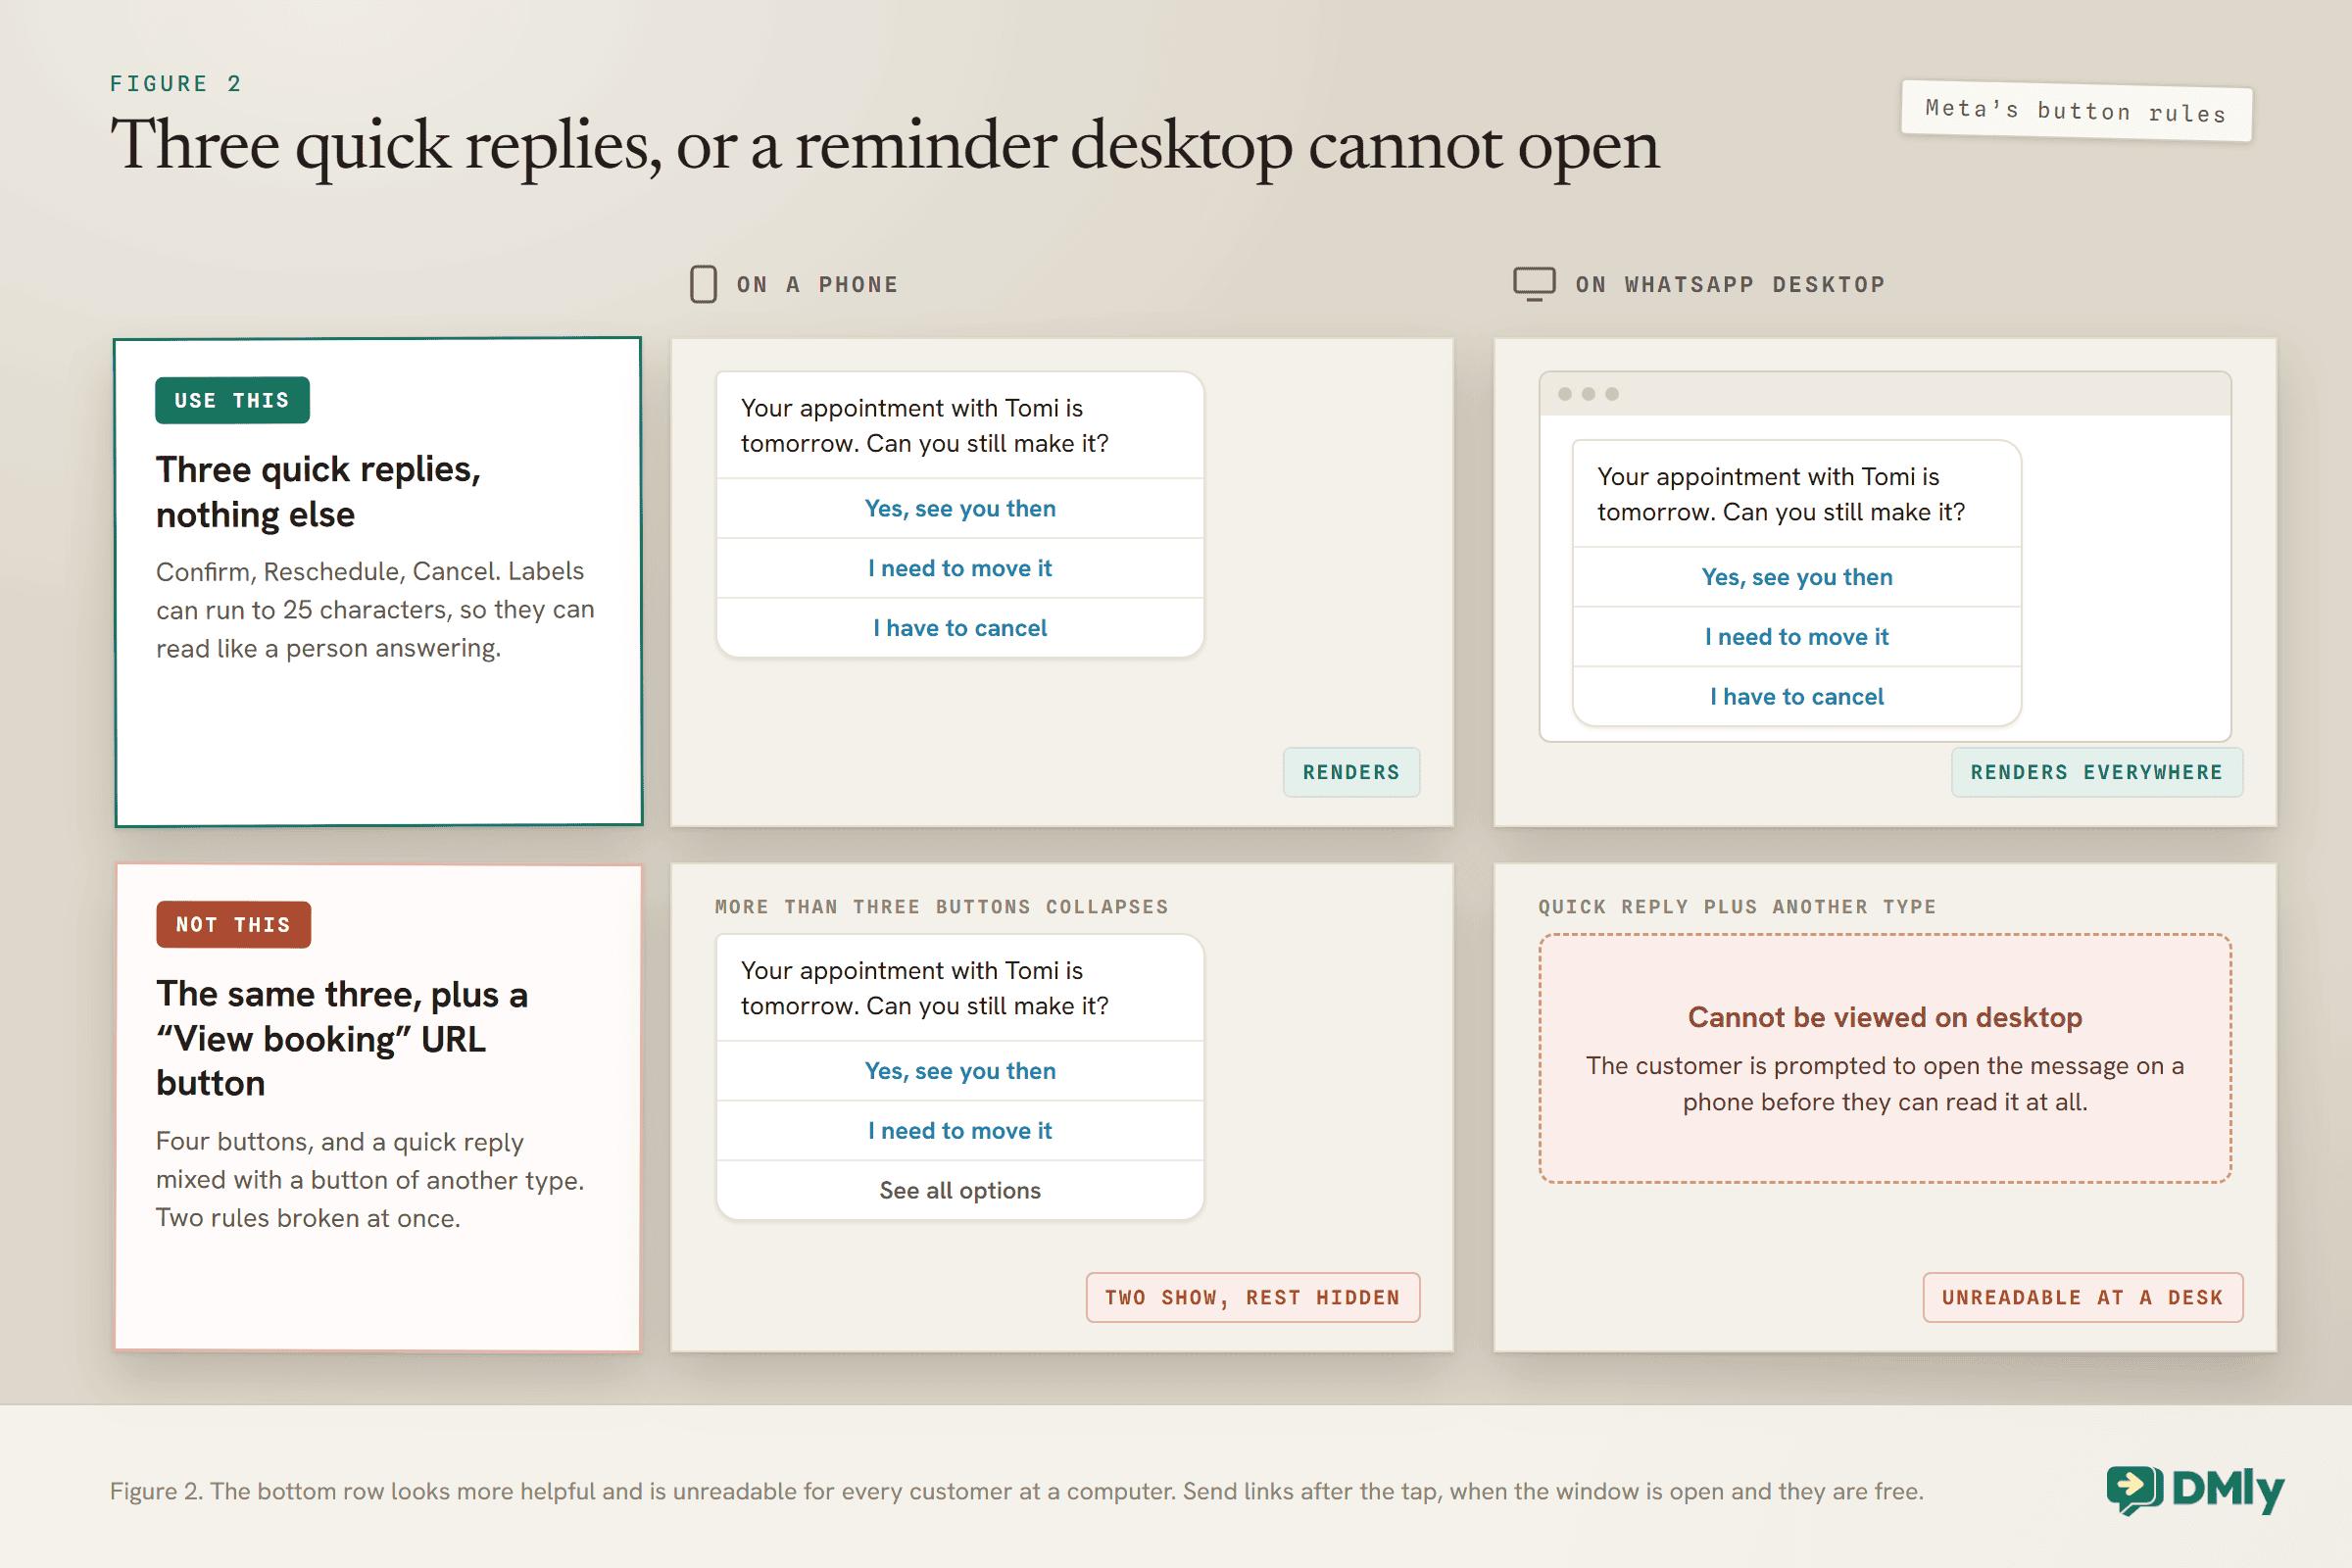Tap 'I need to move it' in top phone card
The height and width of the screenshot is (1568, 2352).
click(x=960, y=568)
